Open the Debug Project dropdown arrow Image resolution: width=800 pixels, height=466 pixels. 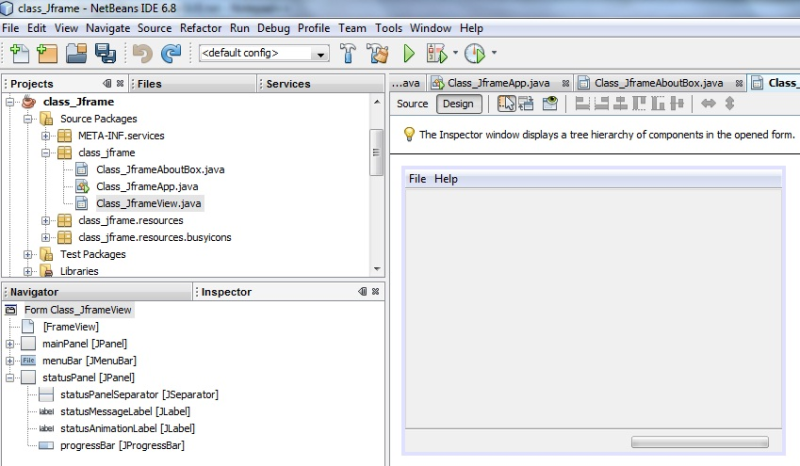455,53
